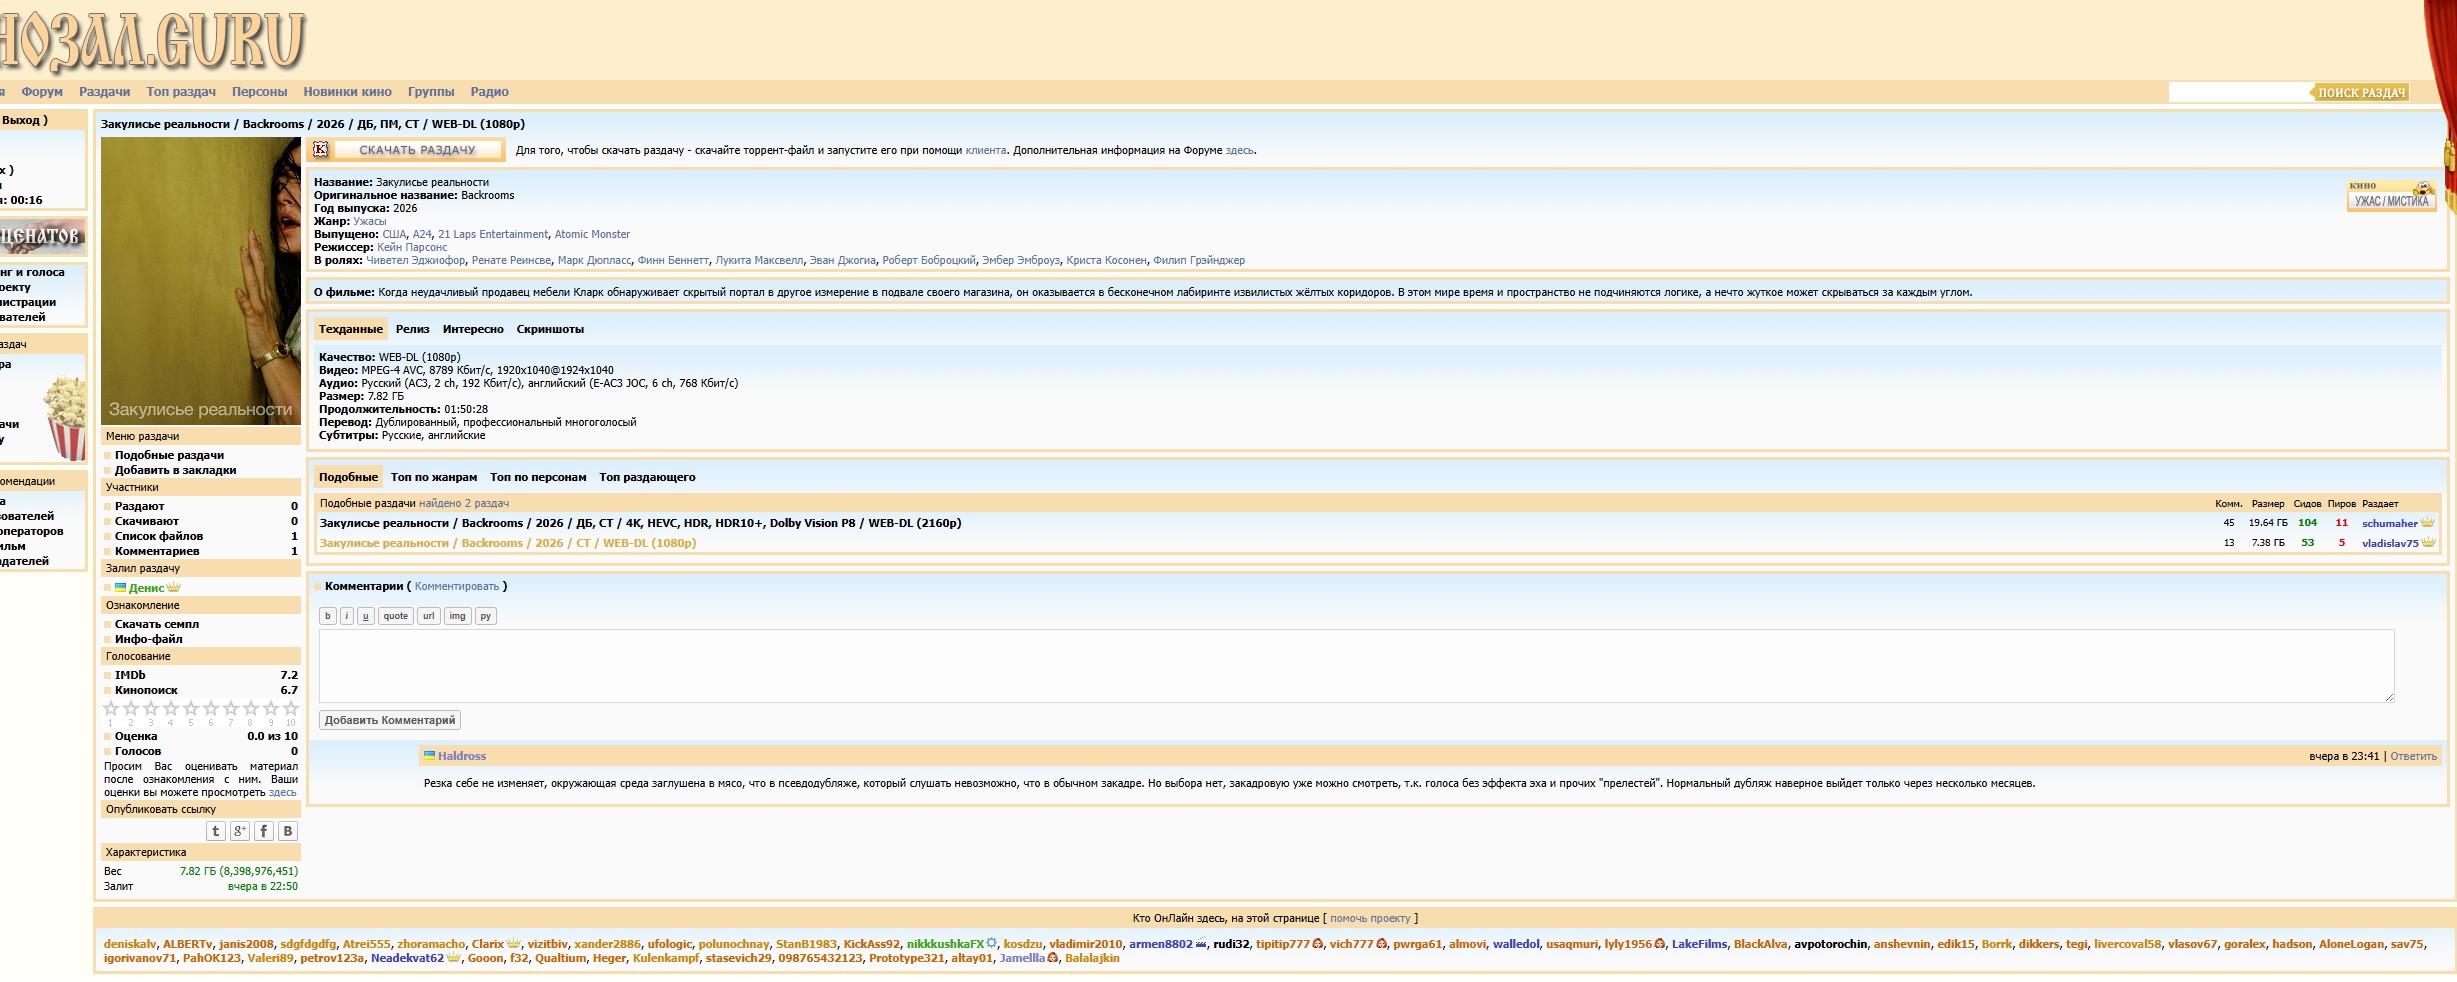Show the Скриншоты tab

click(x=550, y=329)
